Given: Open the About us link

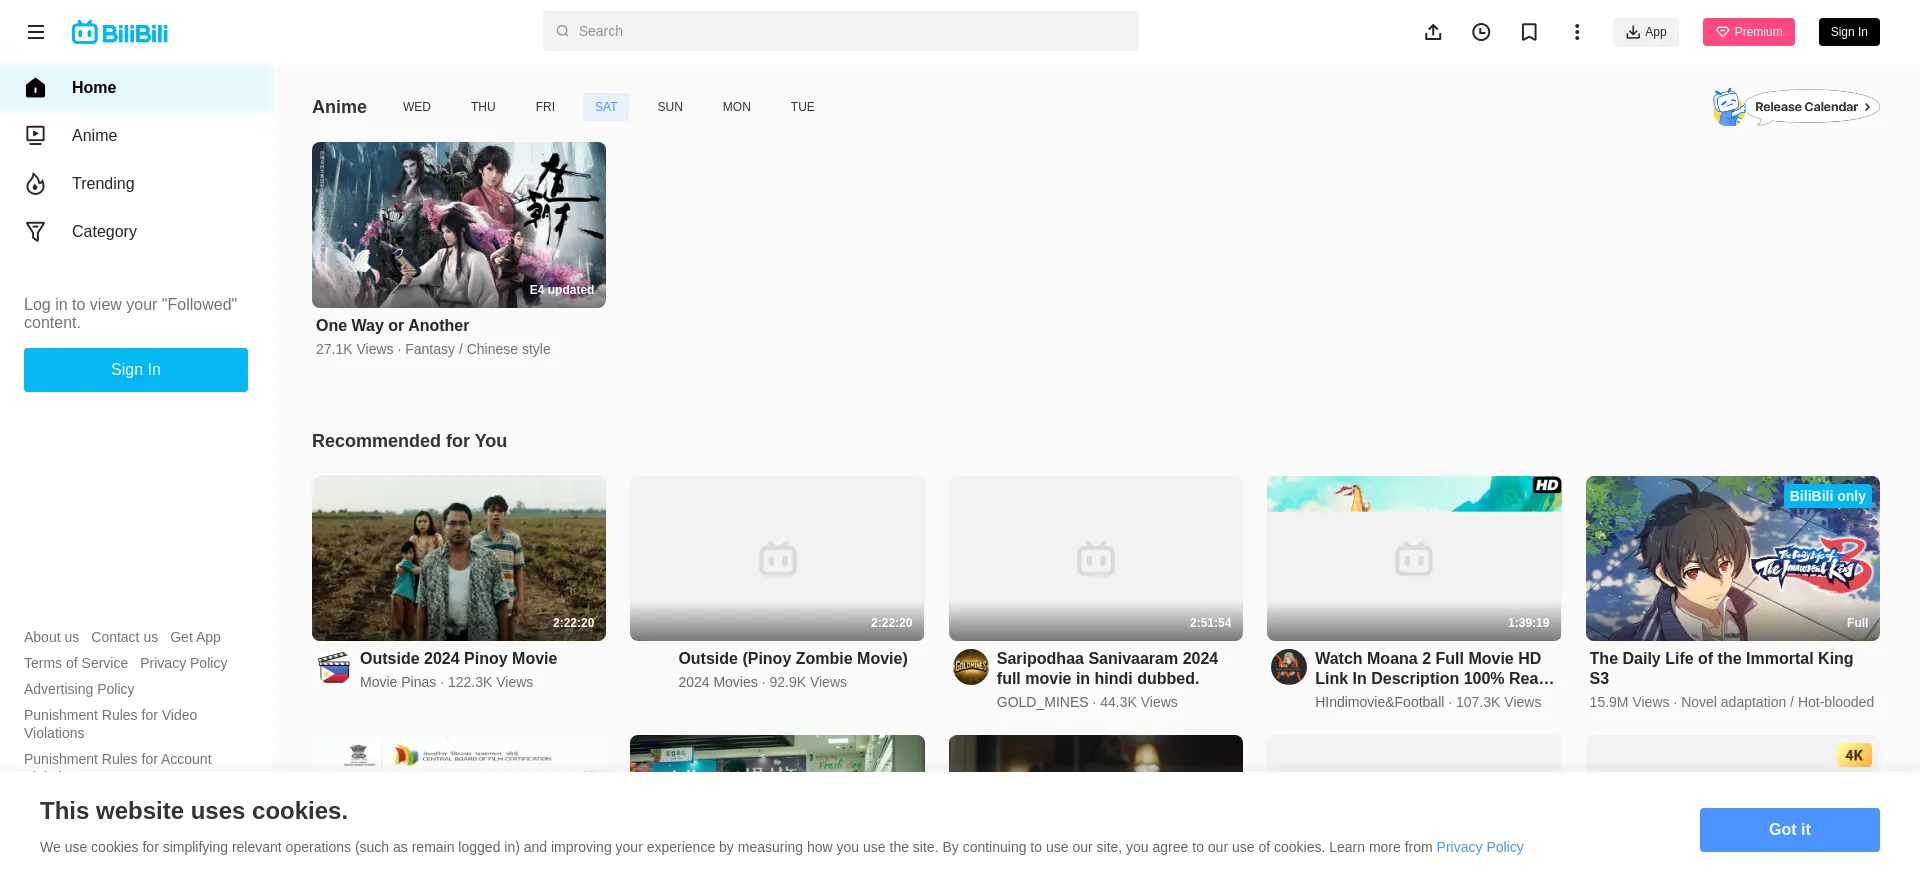Looking at the screenshot, I should pyautogui.click(x=51, y=638).
